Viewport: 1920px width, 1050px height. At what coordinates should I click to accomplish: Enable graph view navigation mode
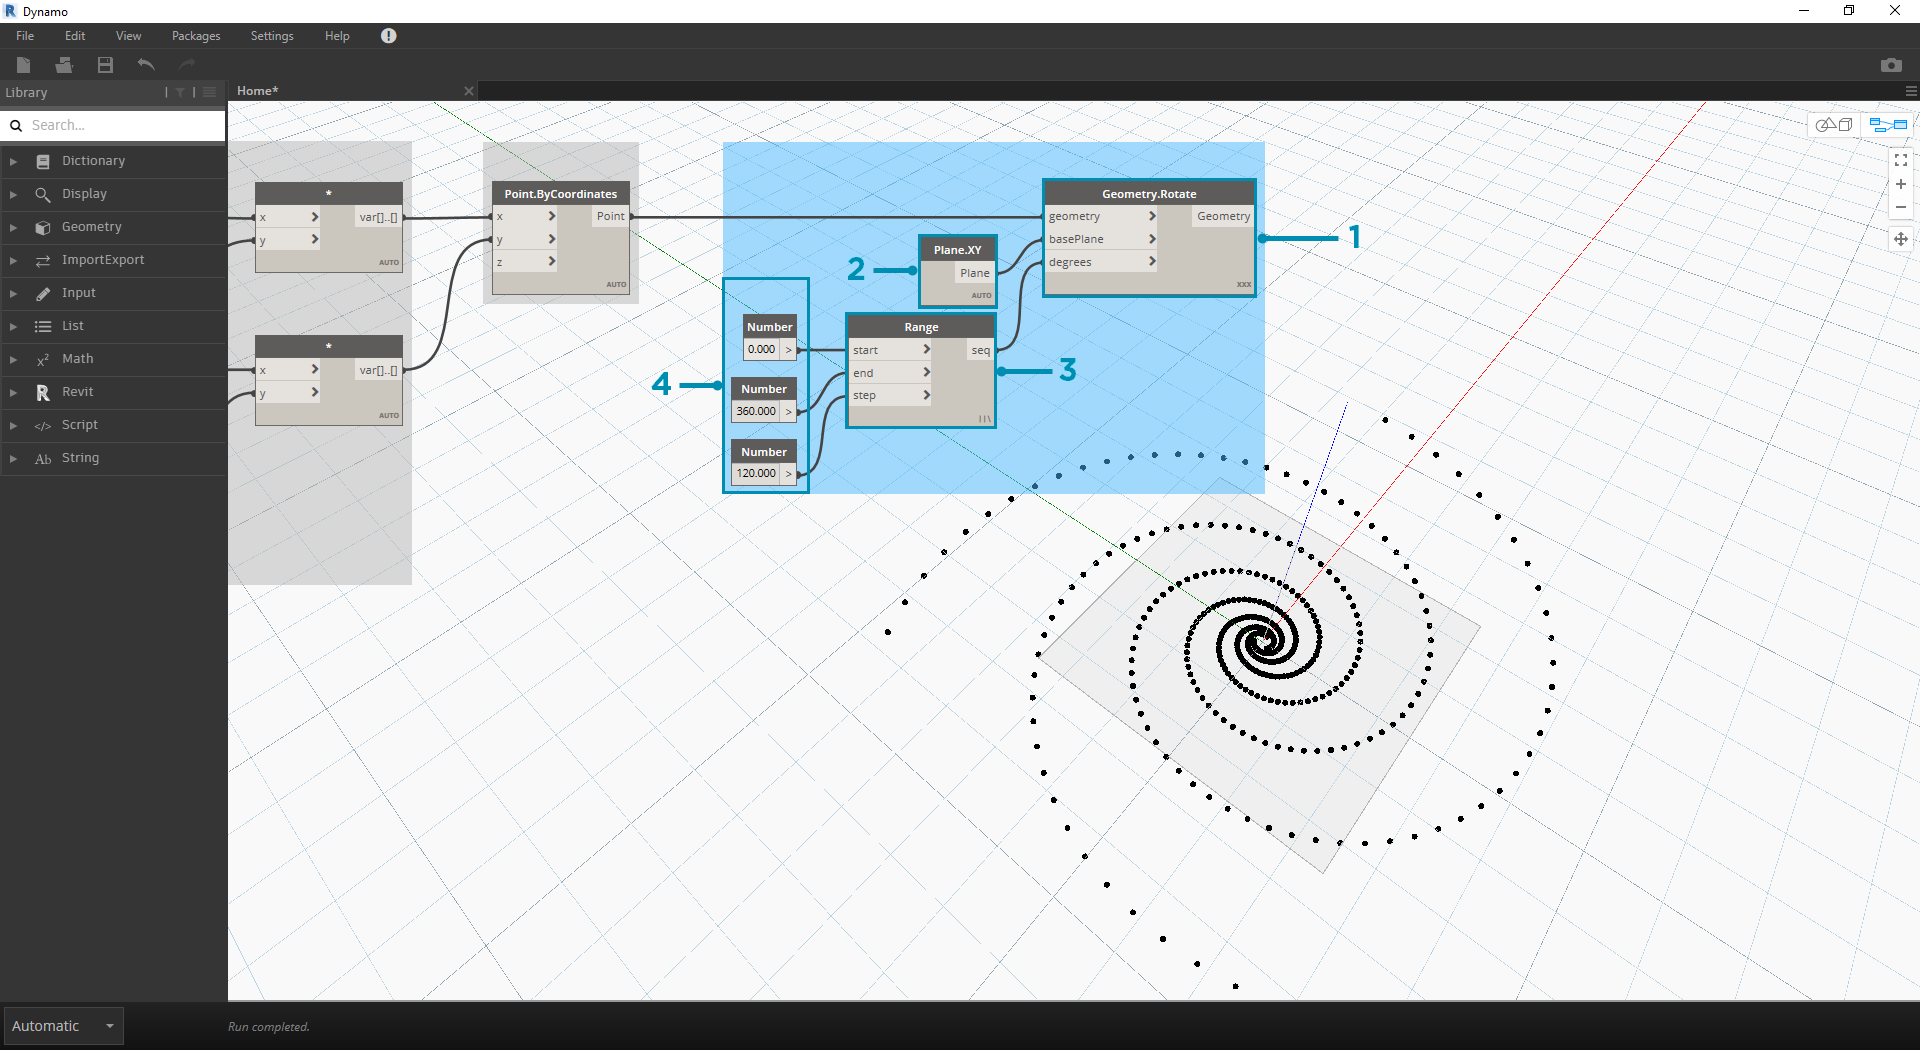point(1888,125)
